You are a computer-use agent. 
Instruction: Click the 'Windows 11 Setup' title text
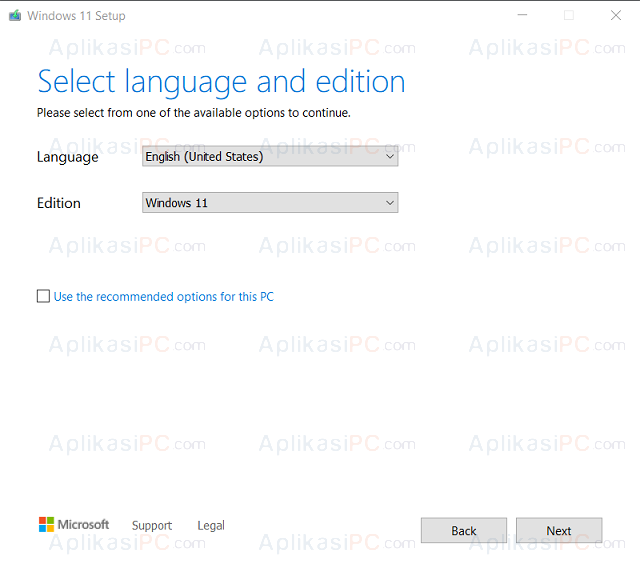coord(76,16)
